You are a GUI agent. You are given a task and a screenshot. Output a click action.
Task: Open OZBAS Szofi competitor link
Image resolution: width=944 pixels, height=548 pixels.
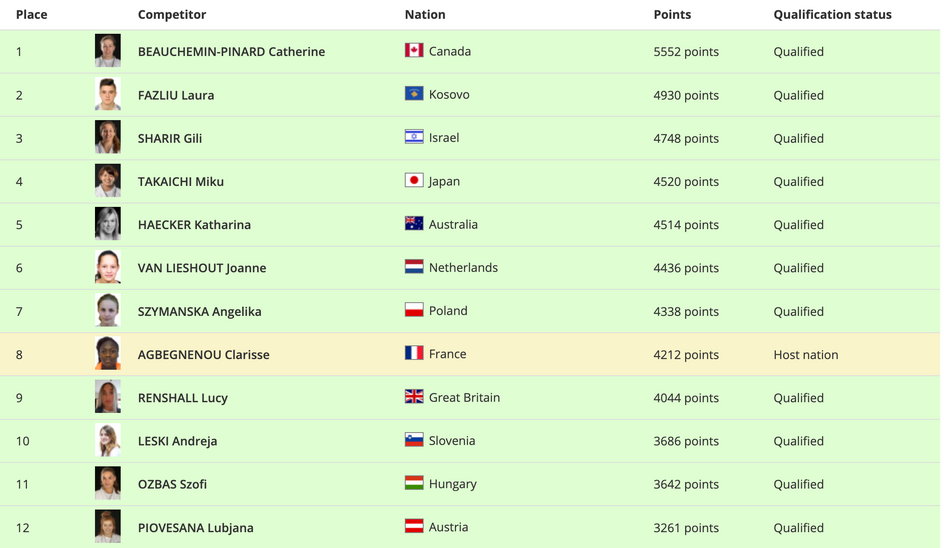click(172, 484)
